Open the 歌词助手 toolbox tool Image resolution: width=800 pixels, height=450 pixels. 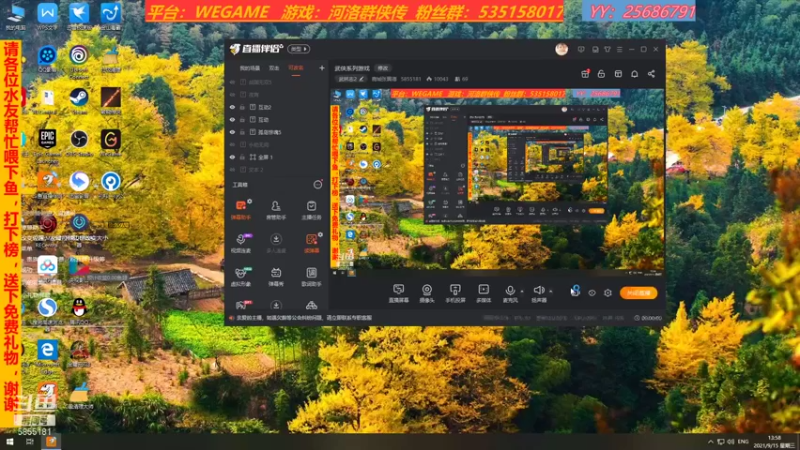pos(311,276)
